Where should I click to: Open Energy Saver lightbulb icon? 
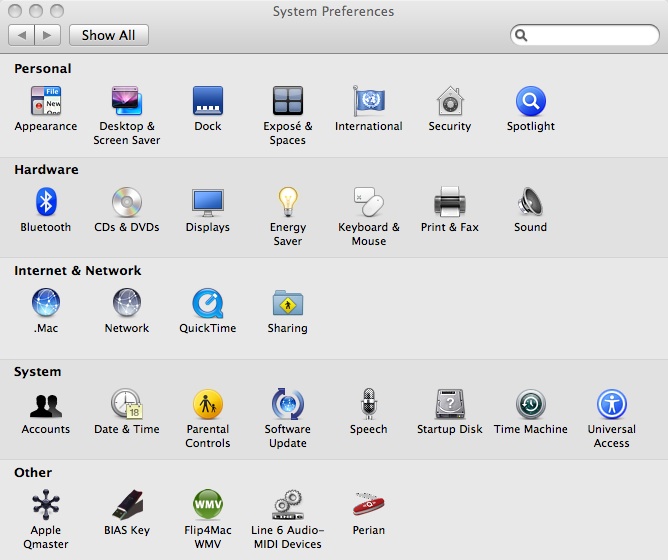288,202
